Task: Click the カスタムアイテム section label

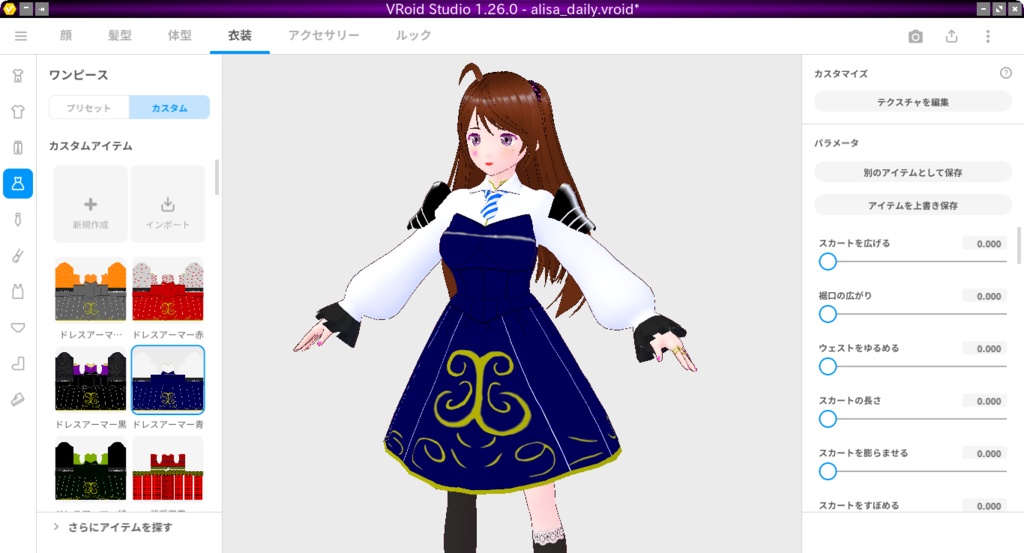Action: pos(91,146)
